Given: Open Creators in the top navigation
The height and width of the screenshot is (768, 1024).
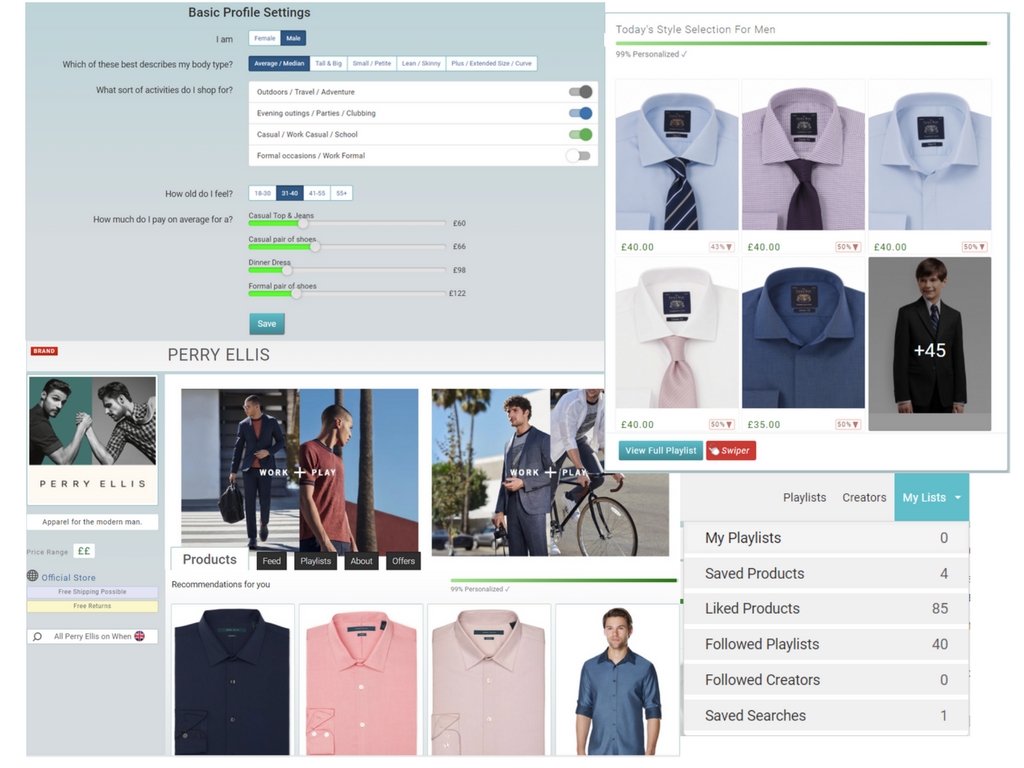Looking at the screenshot, I should (x=864, y=498).
